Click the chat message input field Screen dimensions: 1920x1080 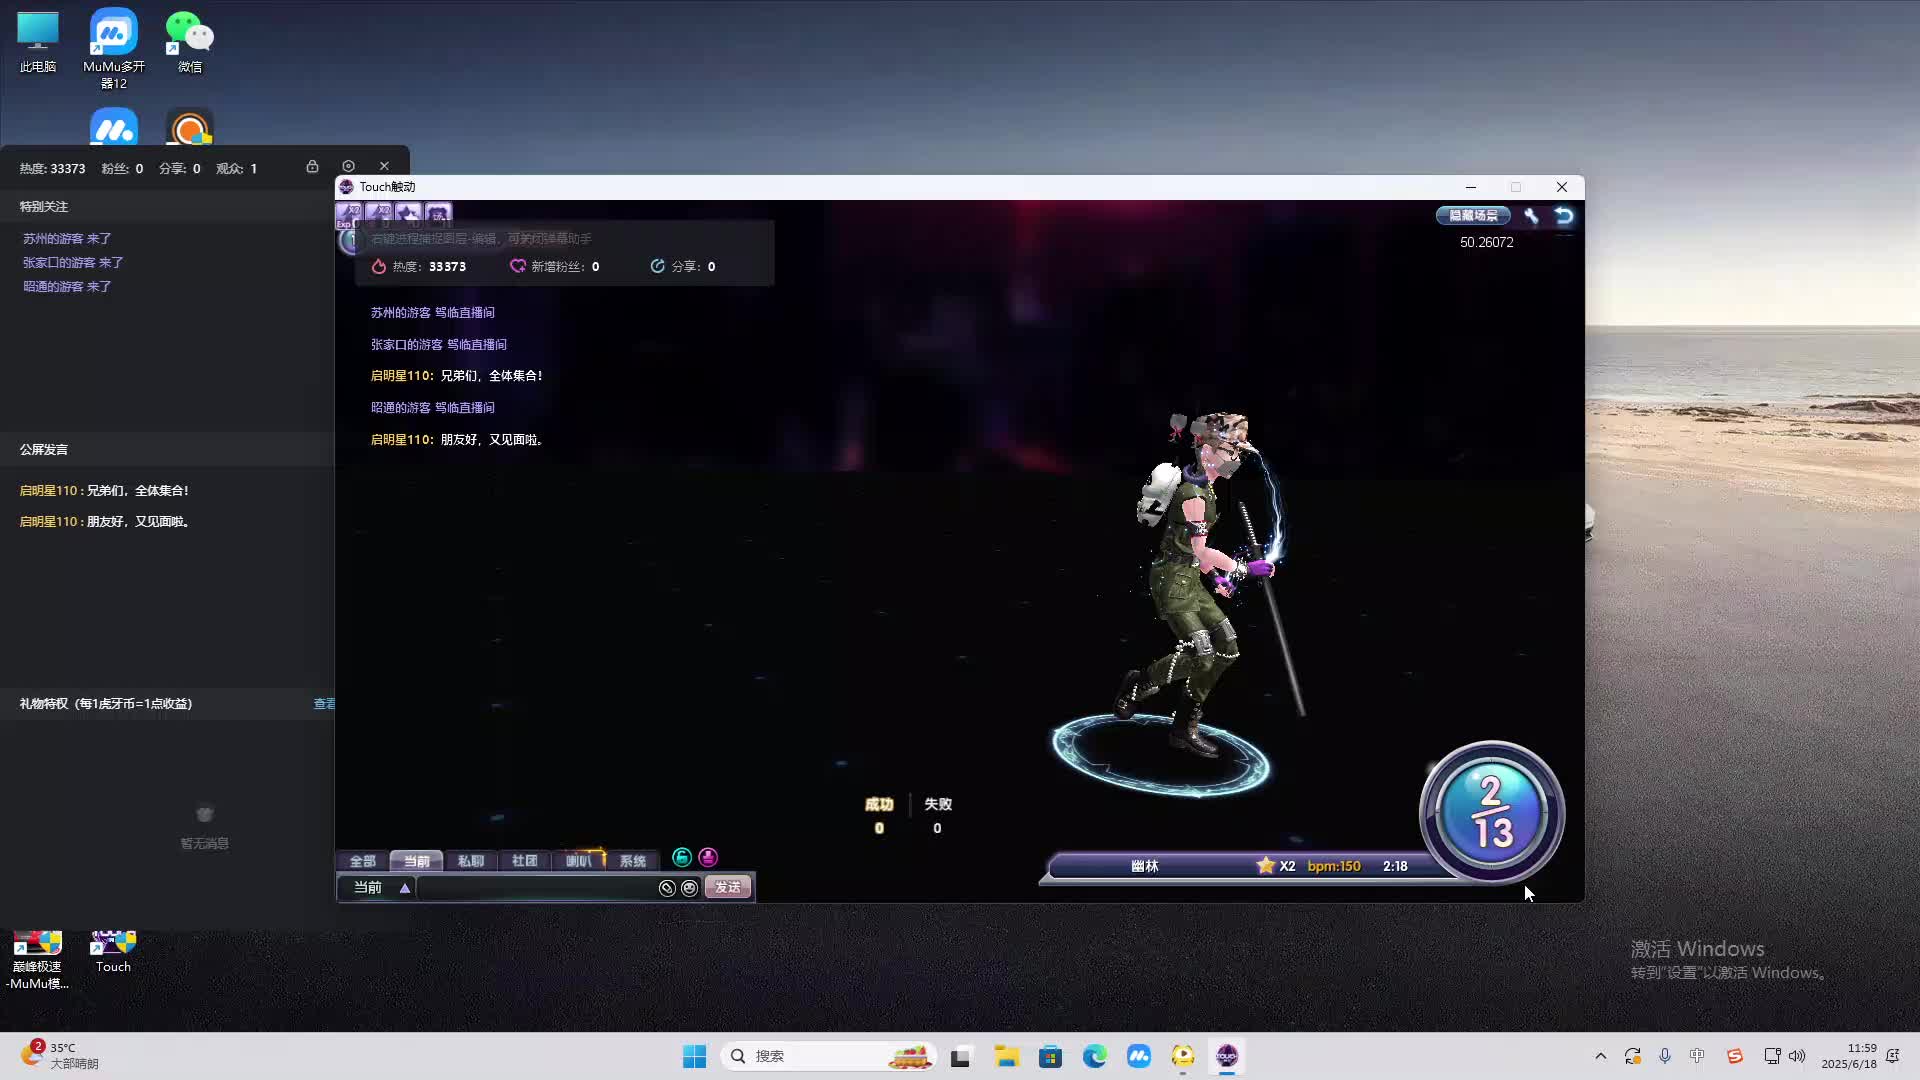536,888
